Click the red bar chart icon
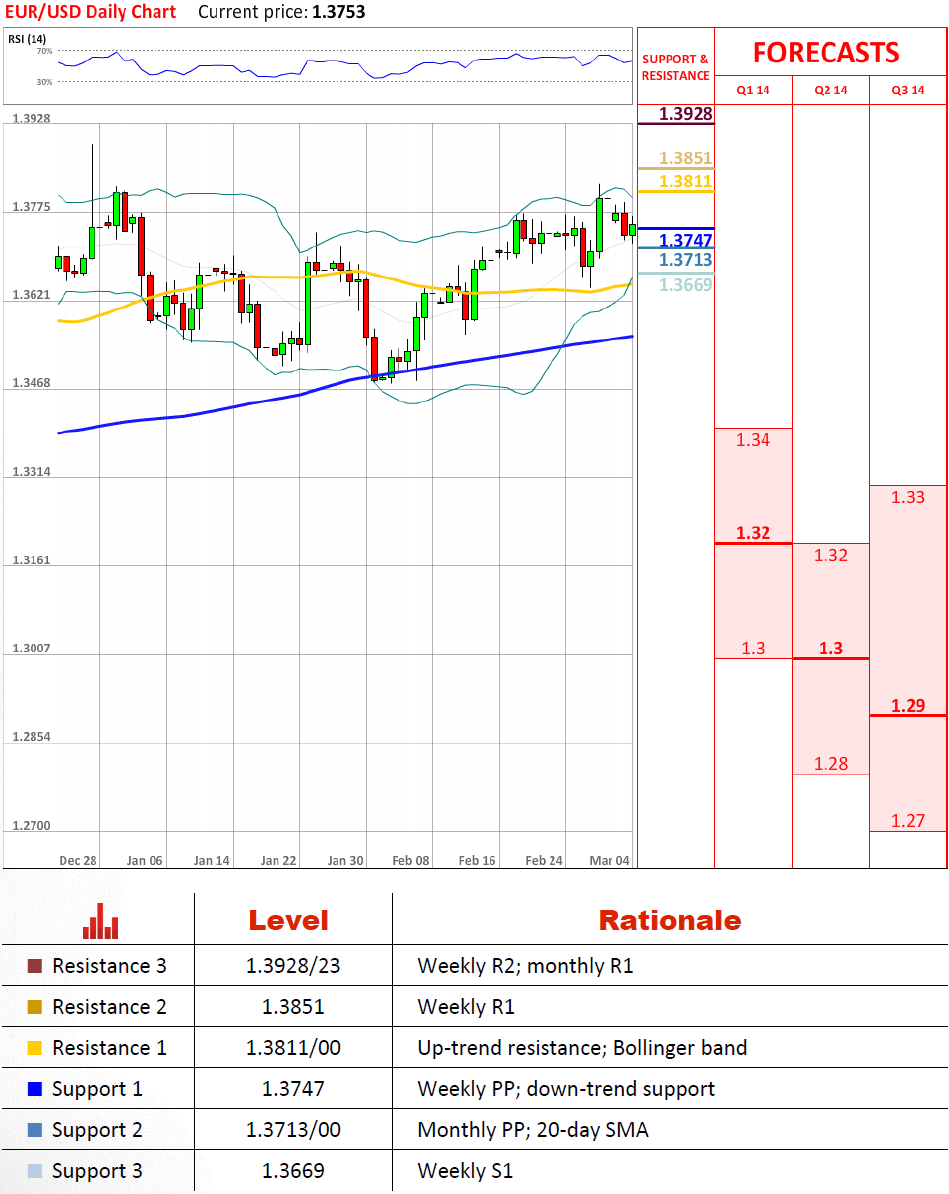949x1194 pixels. point(100,921)
